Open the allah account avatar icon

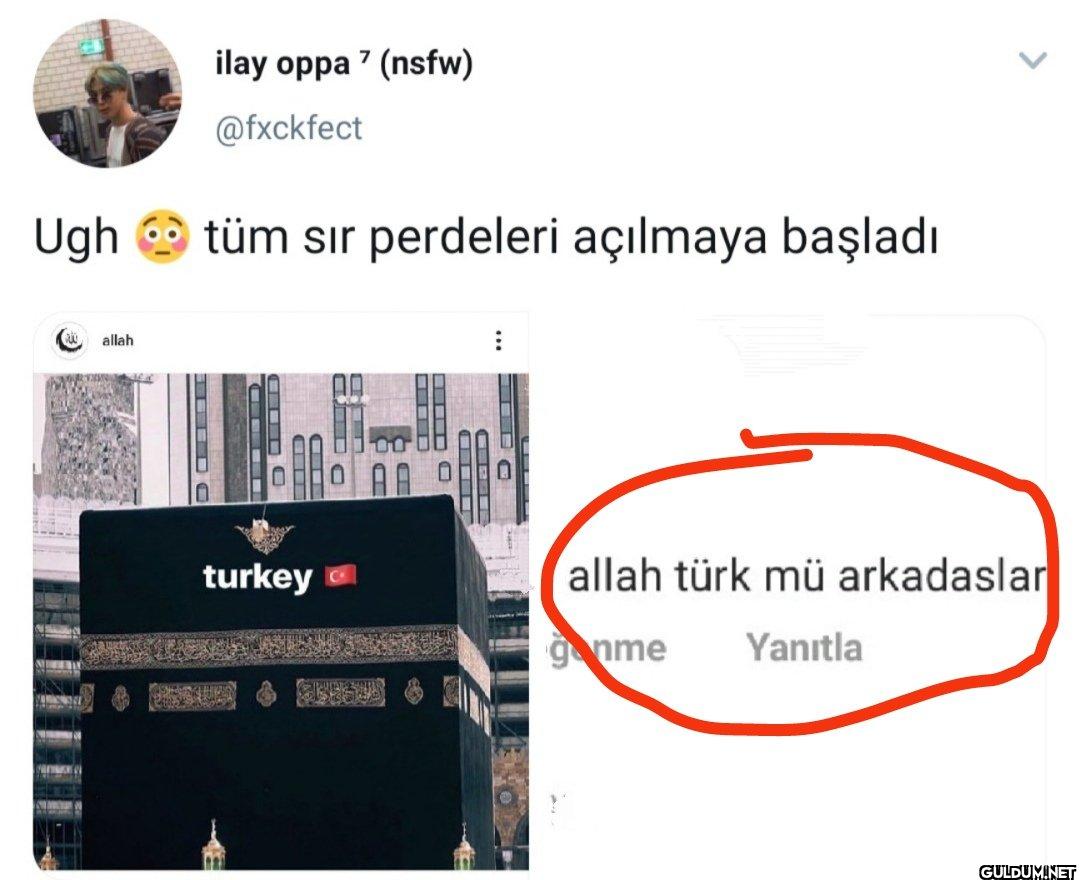click(70, 340)
